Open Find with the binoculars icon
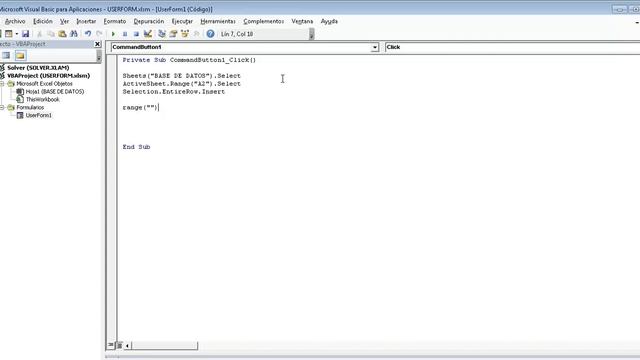Image resolution: width=640 pixels, height=360 pixels. tap(73, 34)
